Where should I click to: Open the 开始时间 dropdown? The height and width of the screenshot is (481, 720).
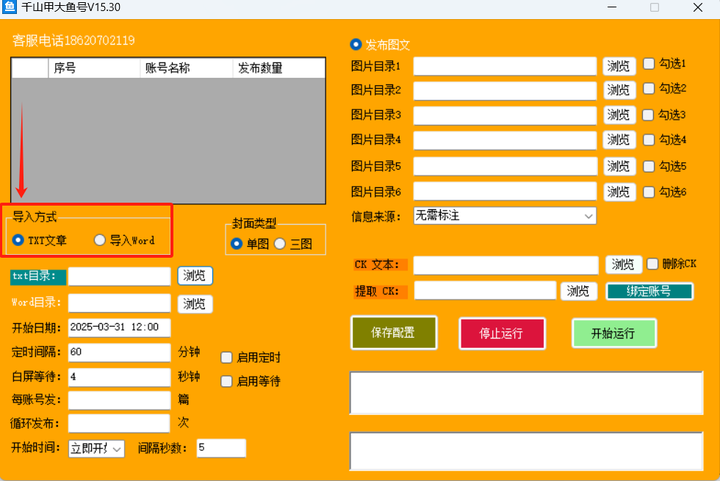pos(96,448)
